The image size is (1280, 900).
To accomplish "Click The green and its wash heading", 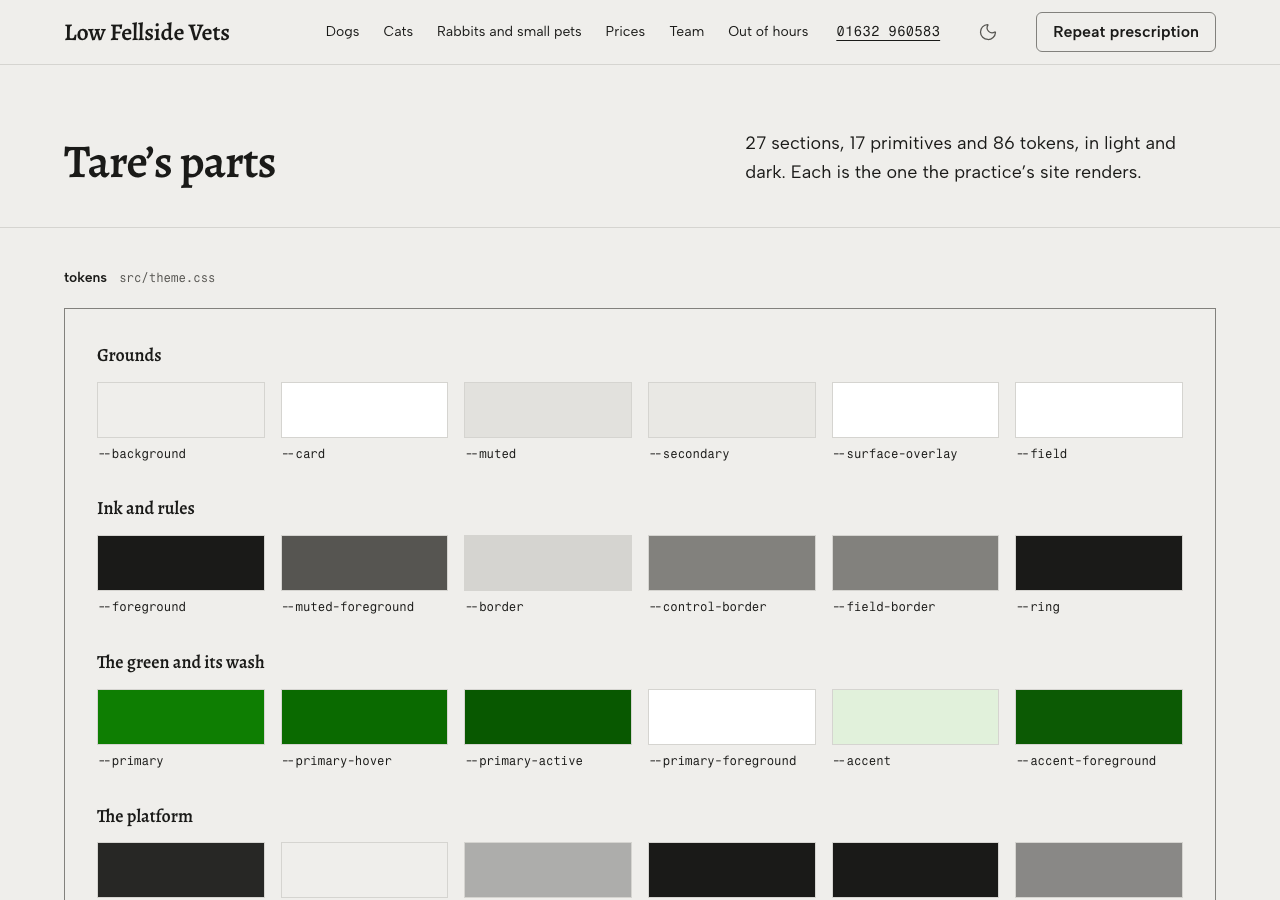I will [181, 662].
